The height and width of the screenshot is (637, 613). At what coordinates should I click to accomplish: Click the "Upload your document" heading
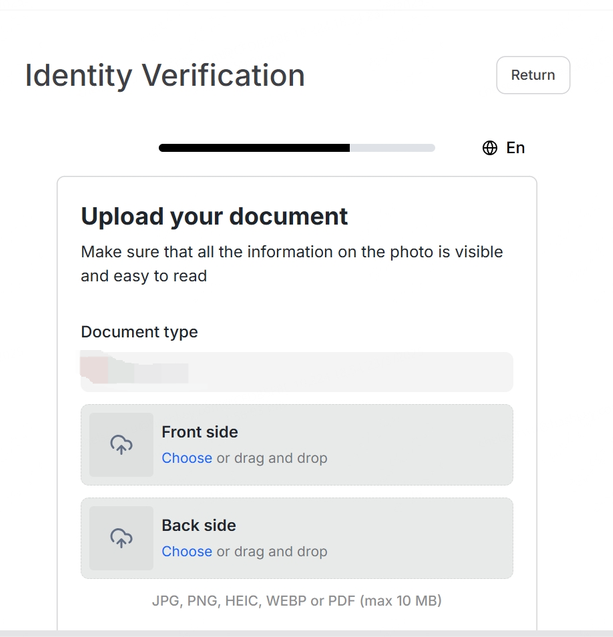(214, 216)
